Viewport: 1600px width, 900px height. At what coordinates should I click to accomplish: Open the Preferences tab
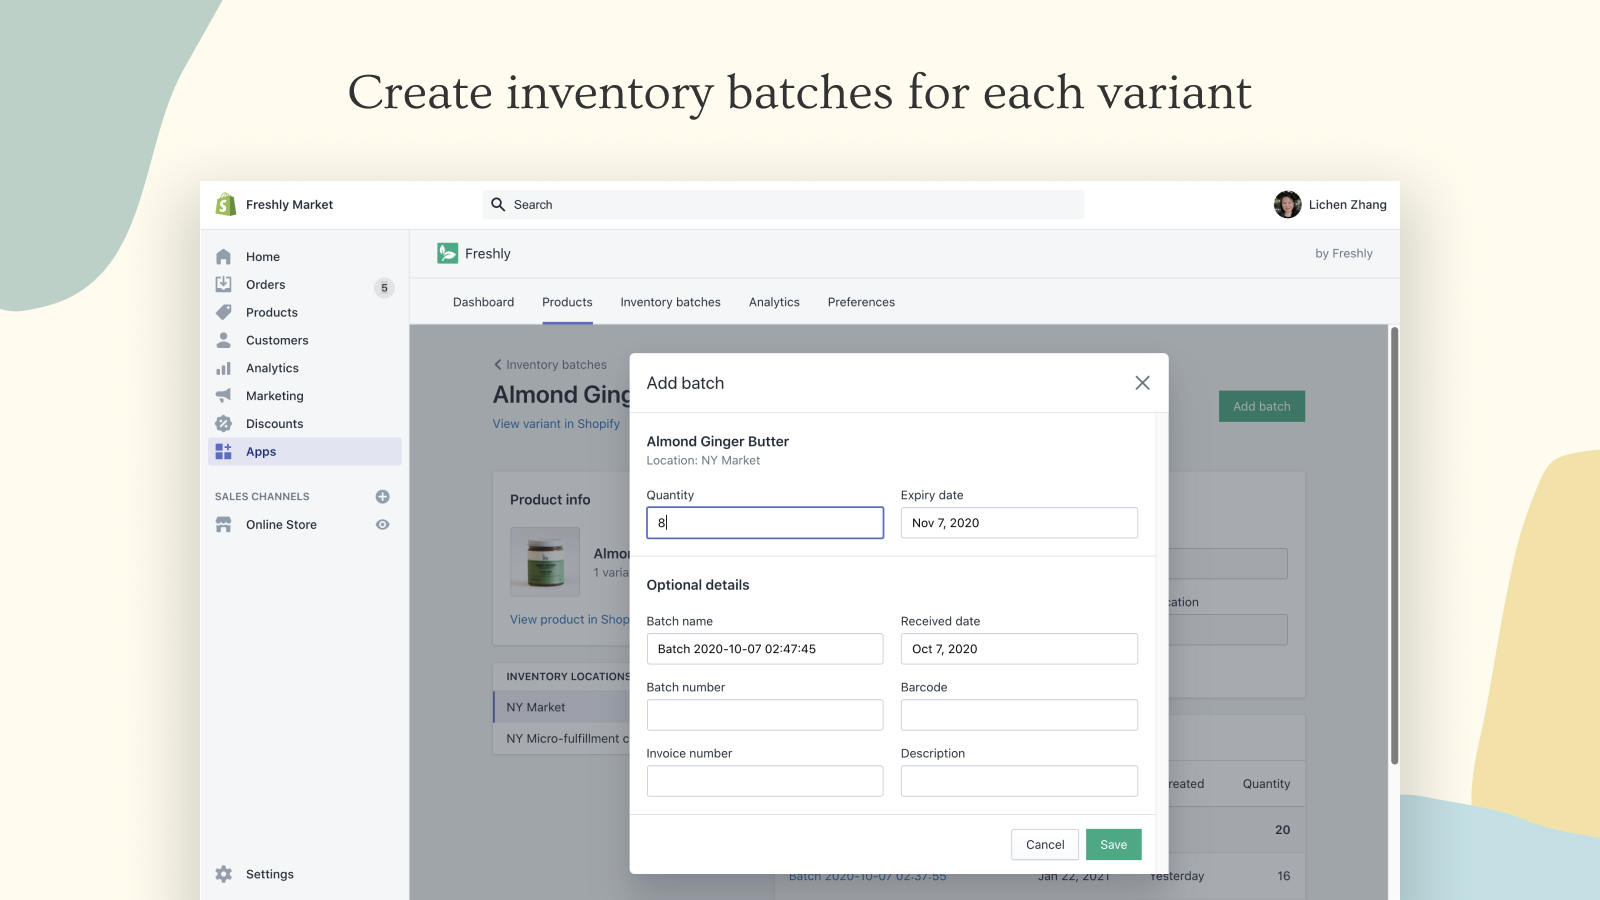pyautogui.click(x=861, y=302)
